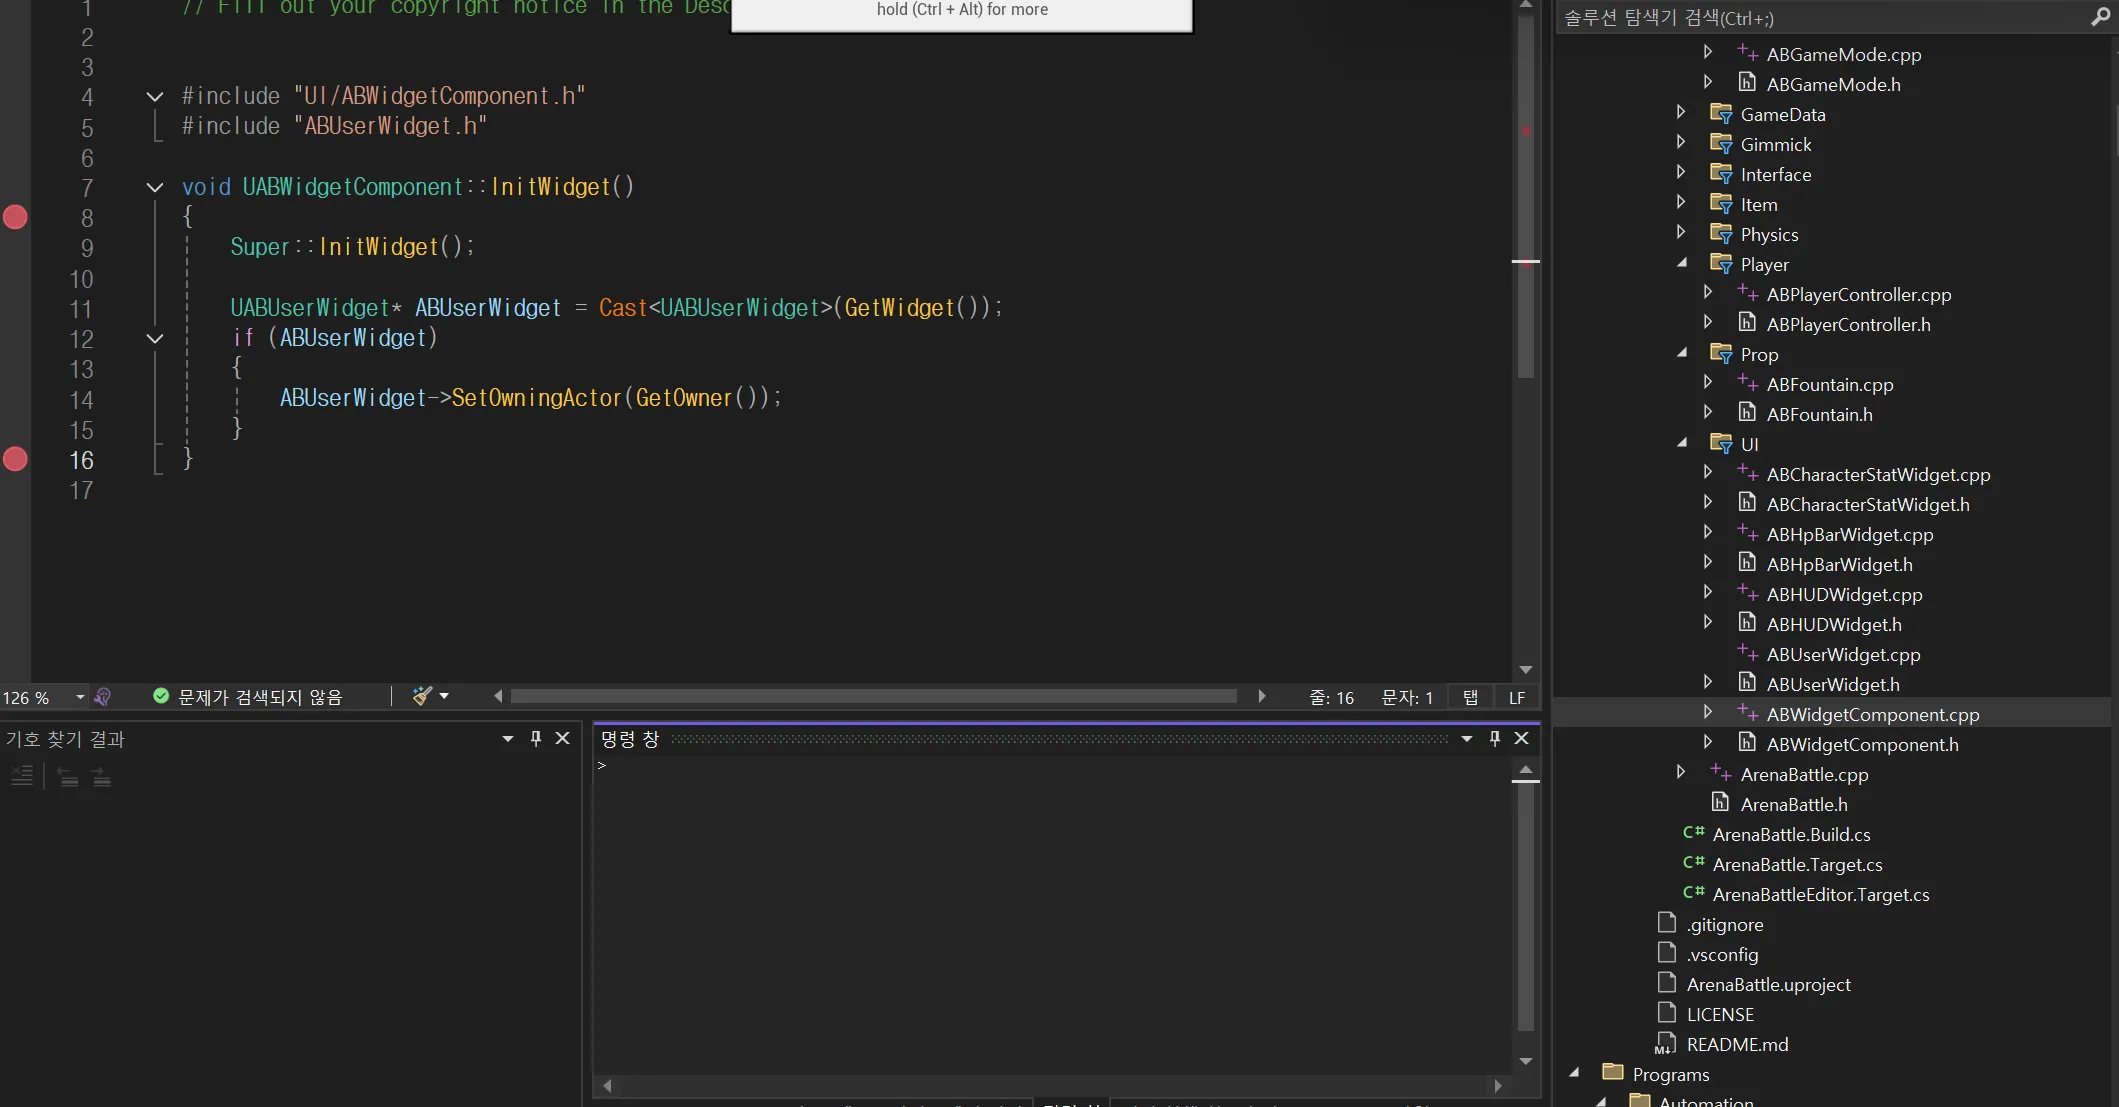Remove the breakpoint on line 16
Image resolution: width=2119 pixels, height=1107 pixels.
pyautogui.click(x=15, y=459)
